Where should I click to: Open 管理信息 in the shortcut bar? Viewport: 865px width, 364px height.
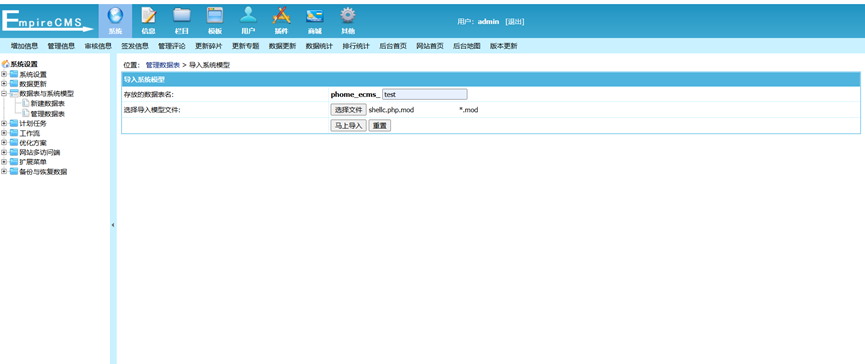pos(61,46)
